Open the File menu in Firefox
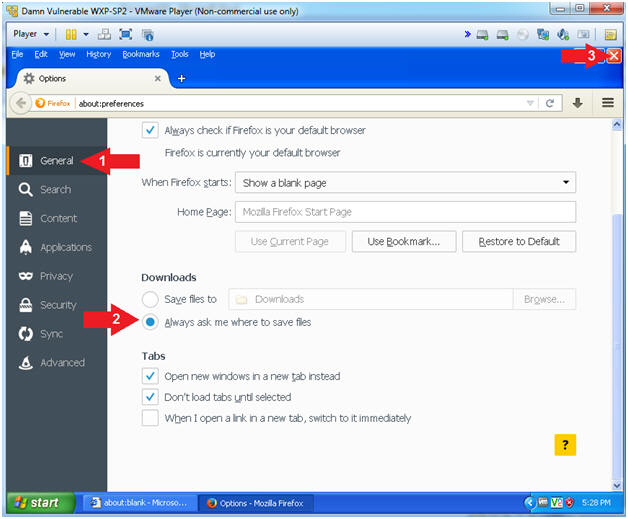The height and width of the screenshot is (519, 628). point(17,54)
